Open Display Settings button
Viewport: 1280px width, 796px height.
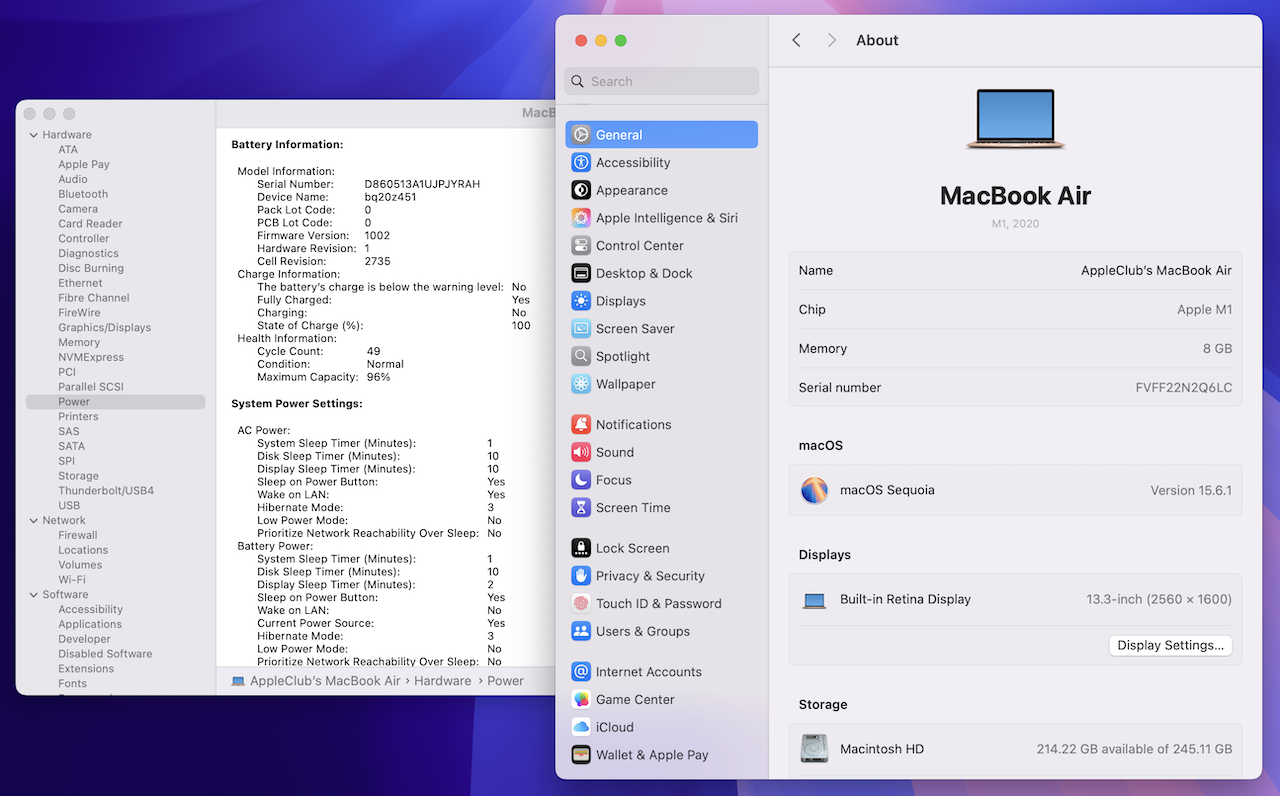(1171, 645)
